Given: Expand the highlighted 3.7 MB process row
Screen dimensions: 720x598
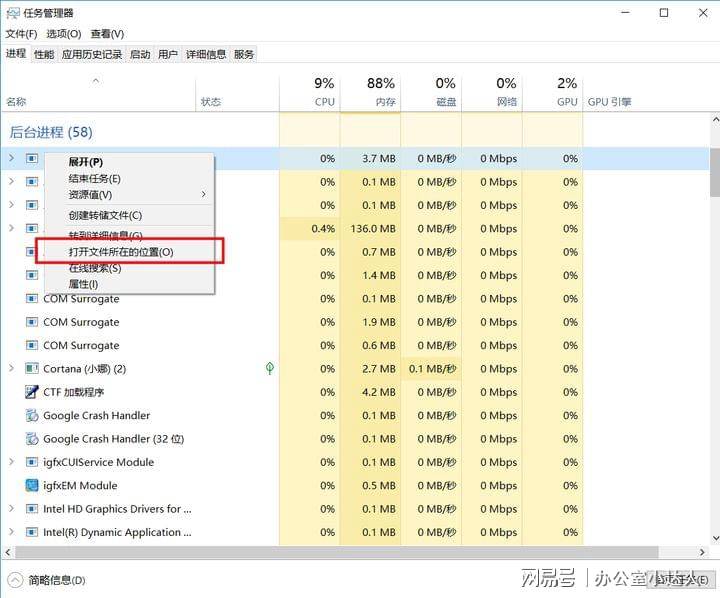Looking at the screenshot, I should (x=11, y=158).
